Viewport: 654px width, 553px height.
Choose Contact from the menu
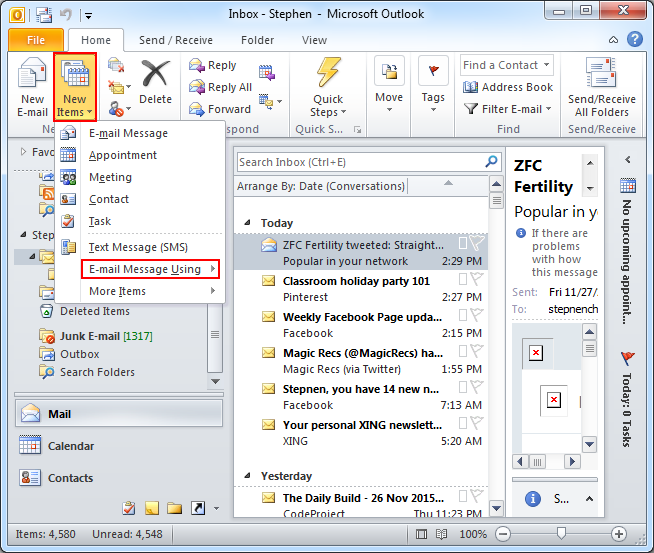(140, 199)
